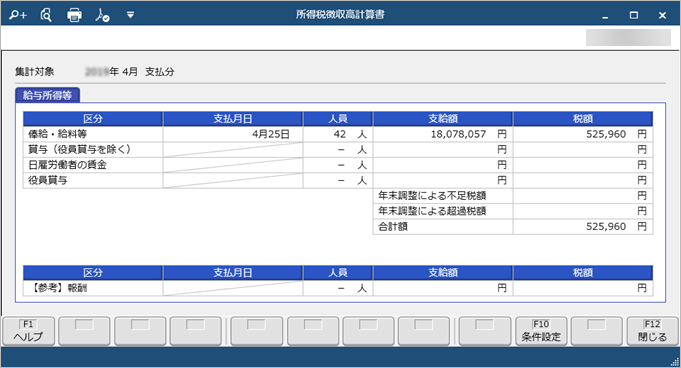Screen dimensions: 681x368
Task: Click 区分 header in lower table
Action: (x=93, y=272)
